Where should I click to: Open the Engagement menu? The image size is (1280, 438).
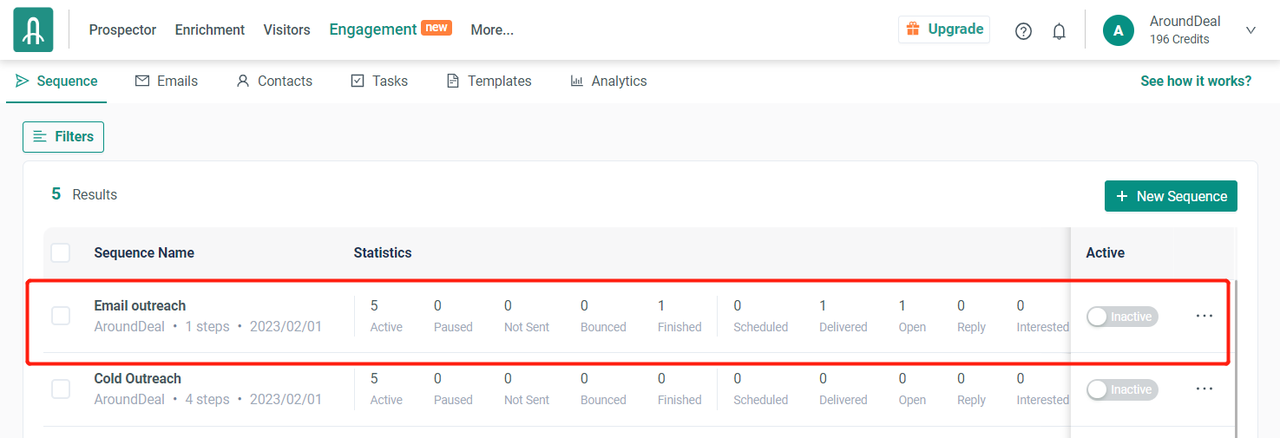click(x=373, y=29)
